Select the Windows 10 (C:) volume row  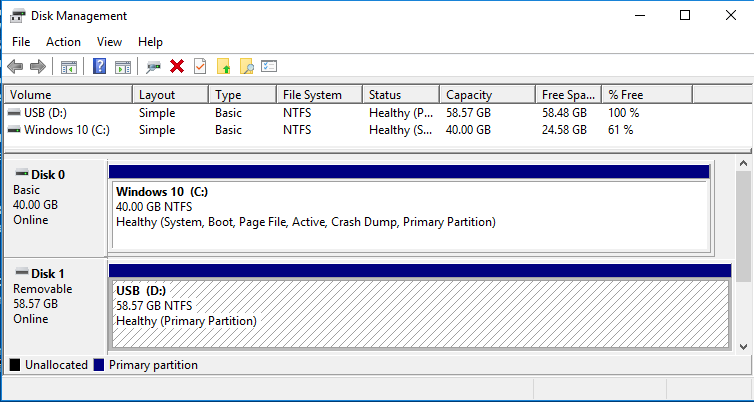pos(378,130)
